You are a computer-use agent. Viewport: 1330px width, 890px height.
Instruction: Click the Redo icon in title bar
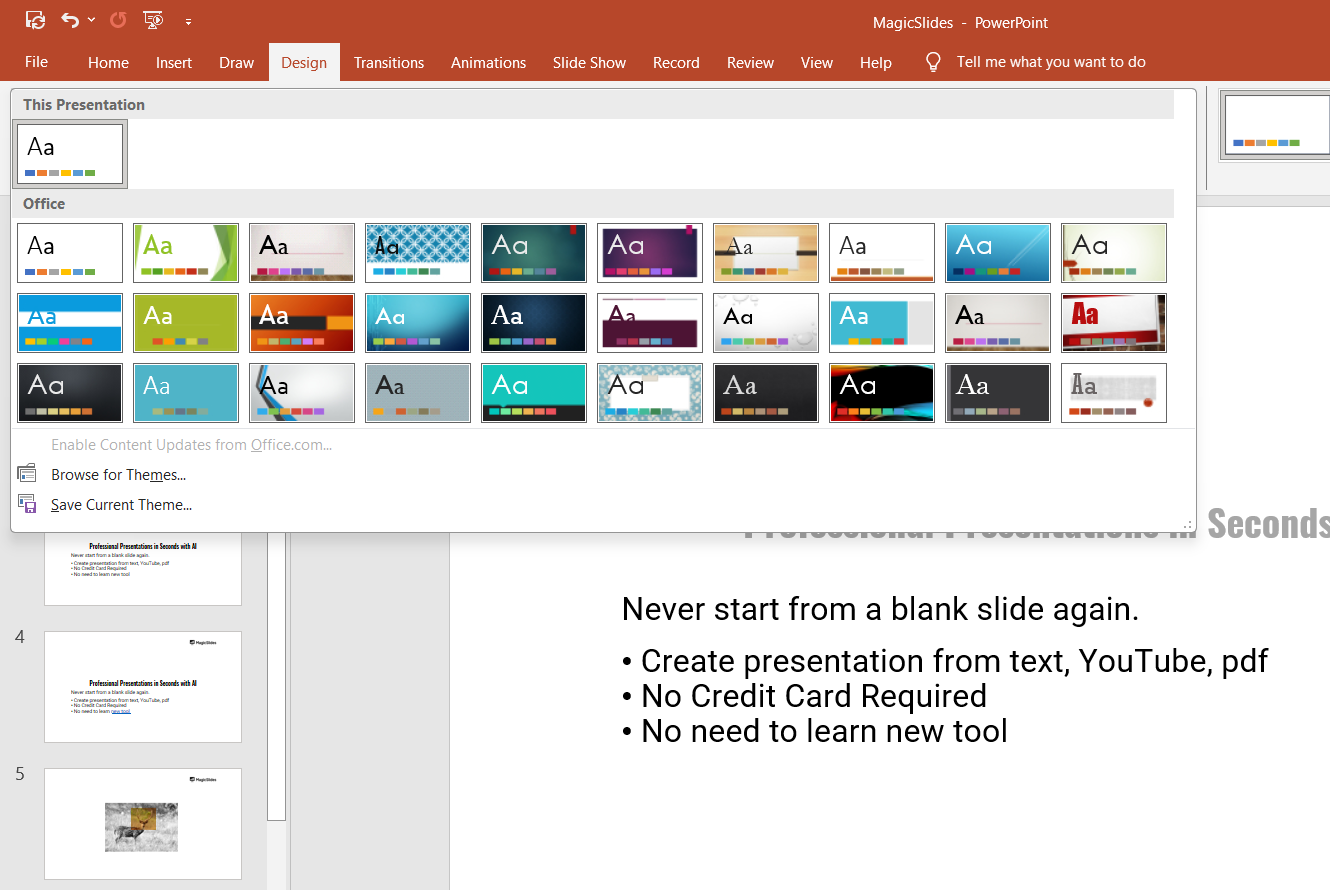click(x=118, y=20)
